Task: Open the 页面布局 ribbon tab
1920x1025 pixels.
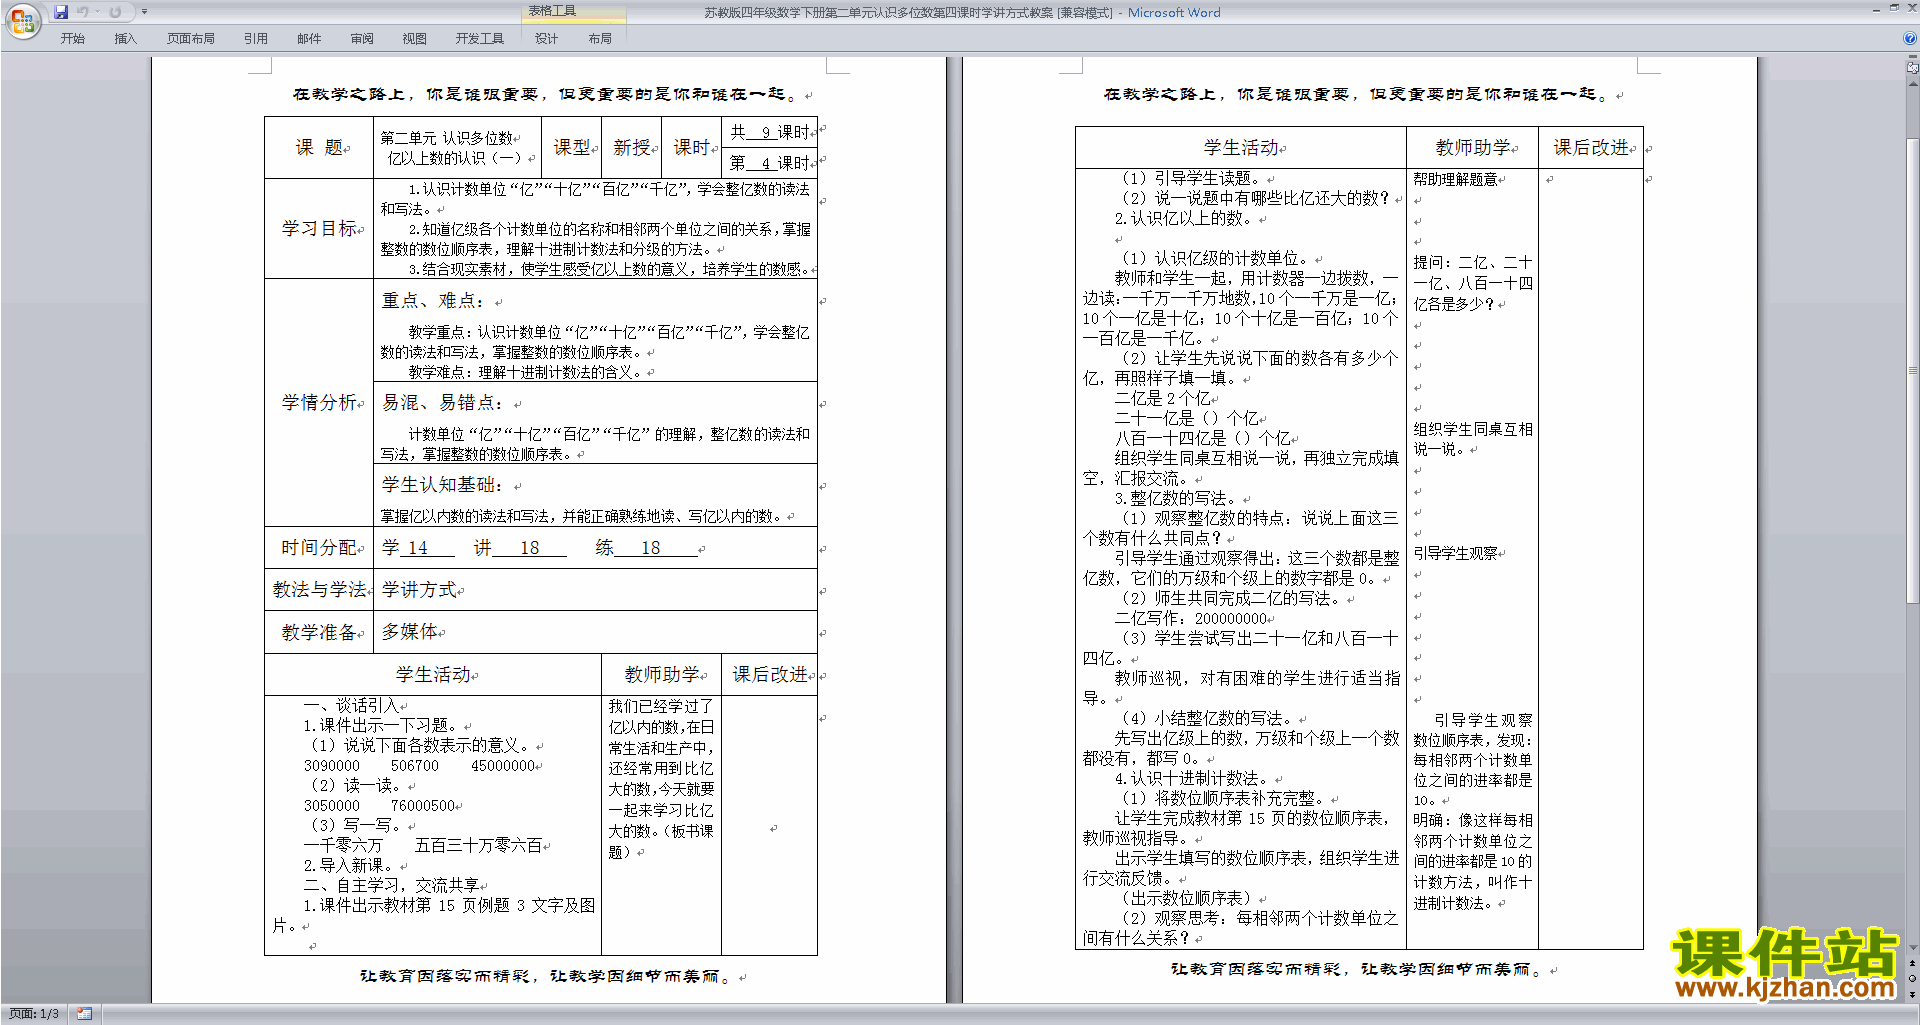Action: [x=191, y=39]
